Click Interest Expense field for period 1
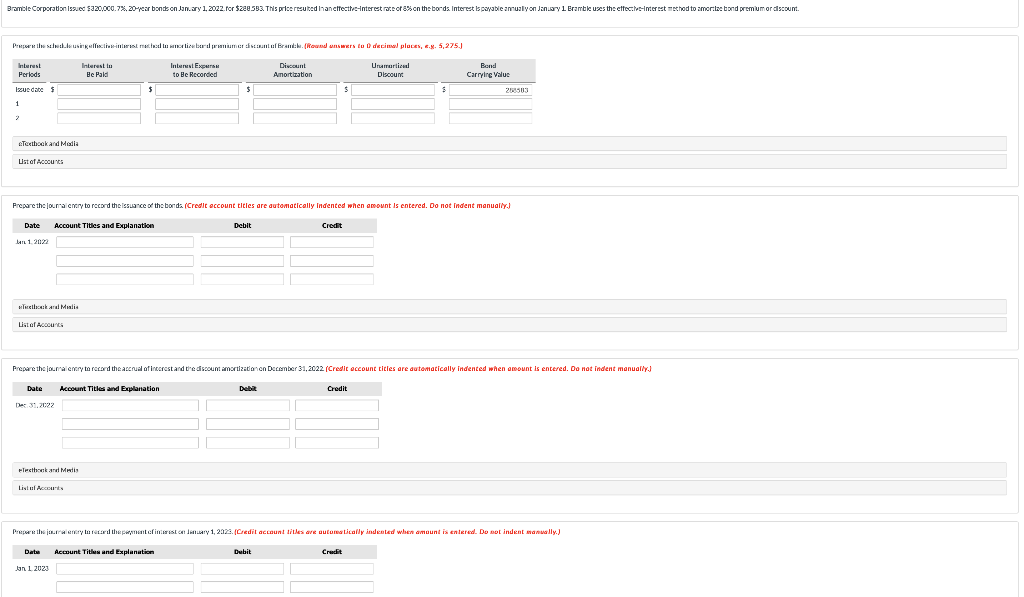1024x597 pixels. click(197, 104)
